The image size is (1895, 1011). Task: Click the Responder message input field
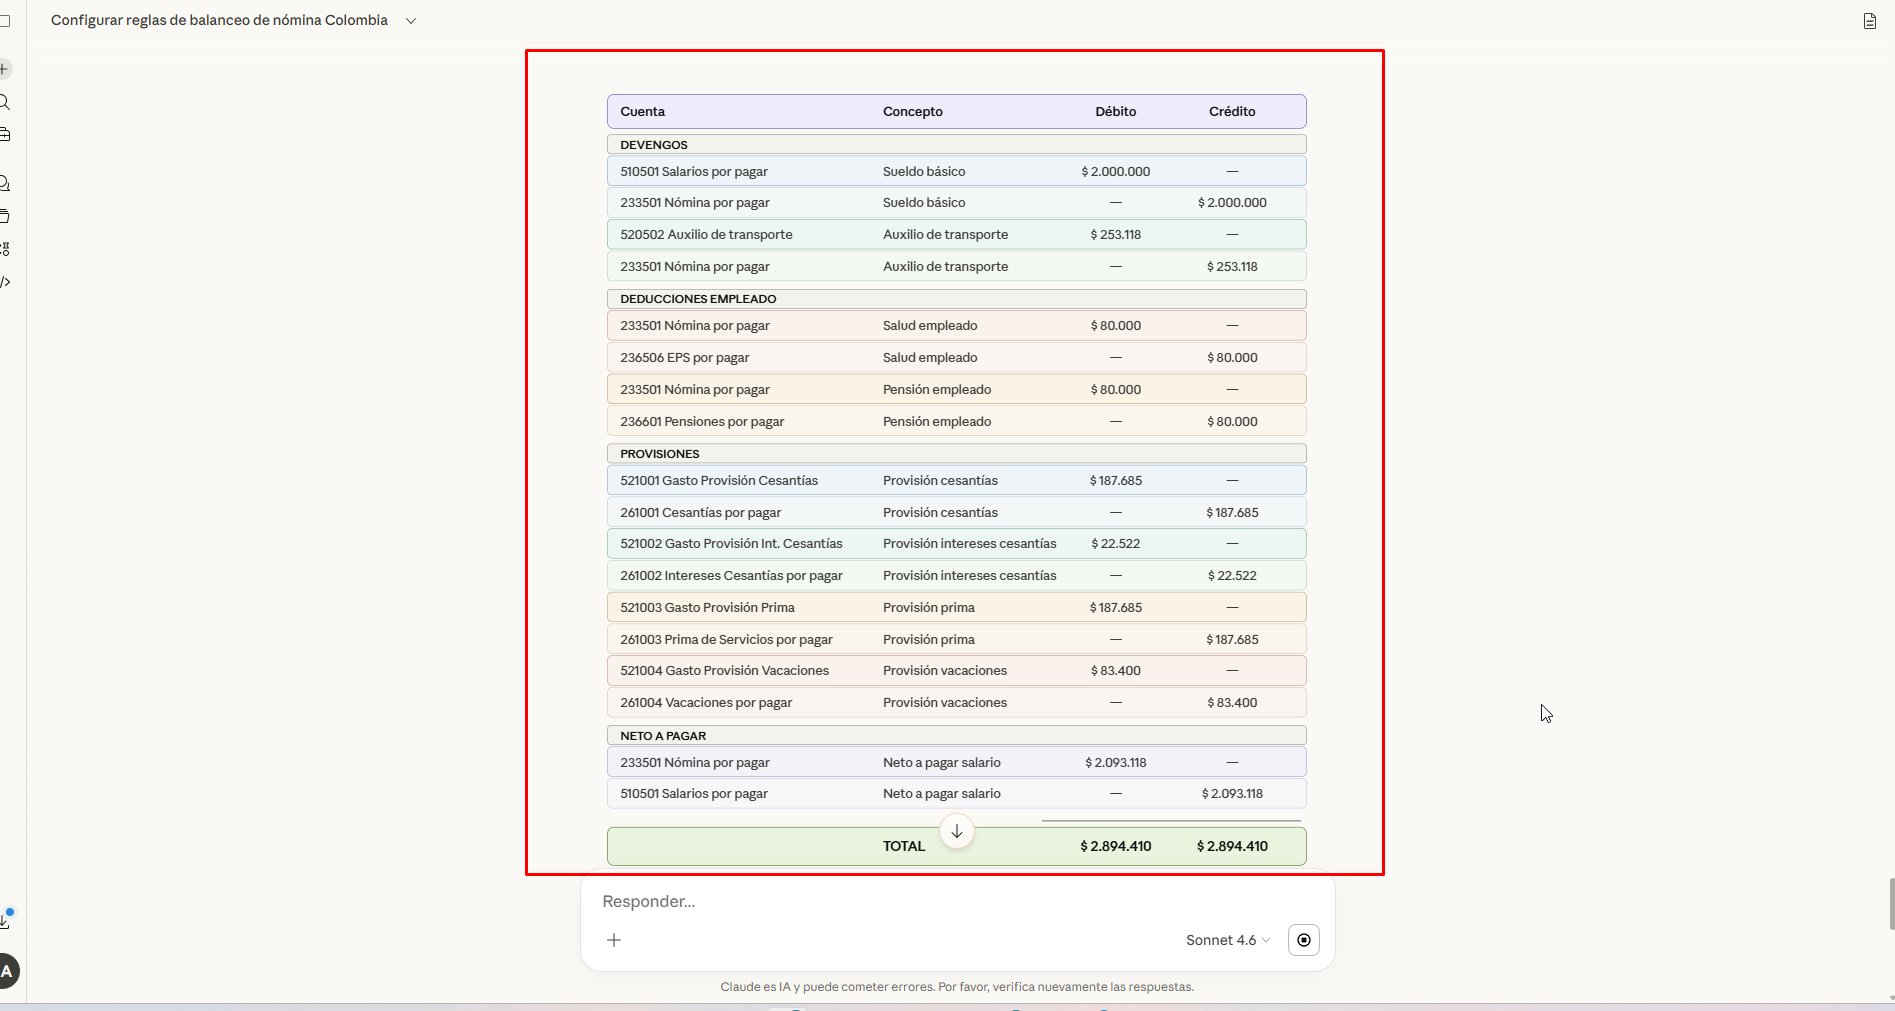[958, 901]
